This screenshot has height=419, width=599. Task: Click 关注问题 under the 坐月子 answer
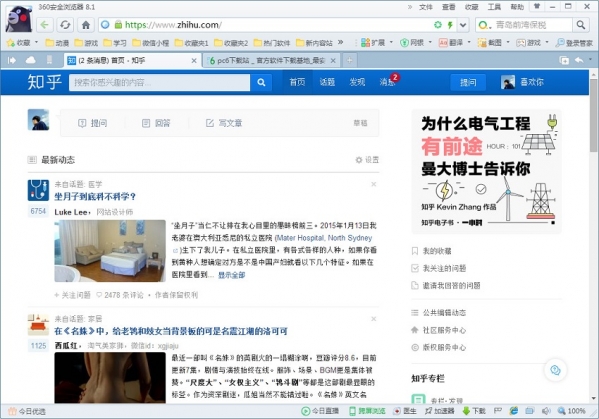(x=73, y=295)
